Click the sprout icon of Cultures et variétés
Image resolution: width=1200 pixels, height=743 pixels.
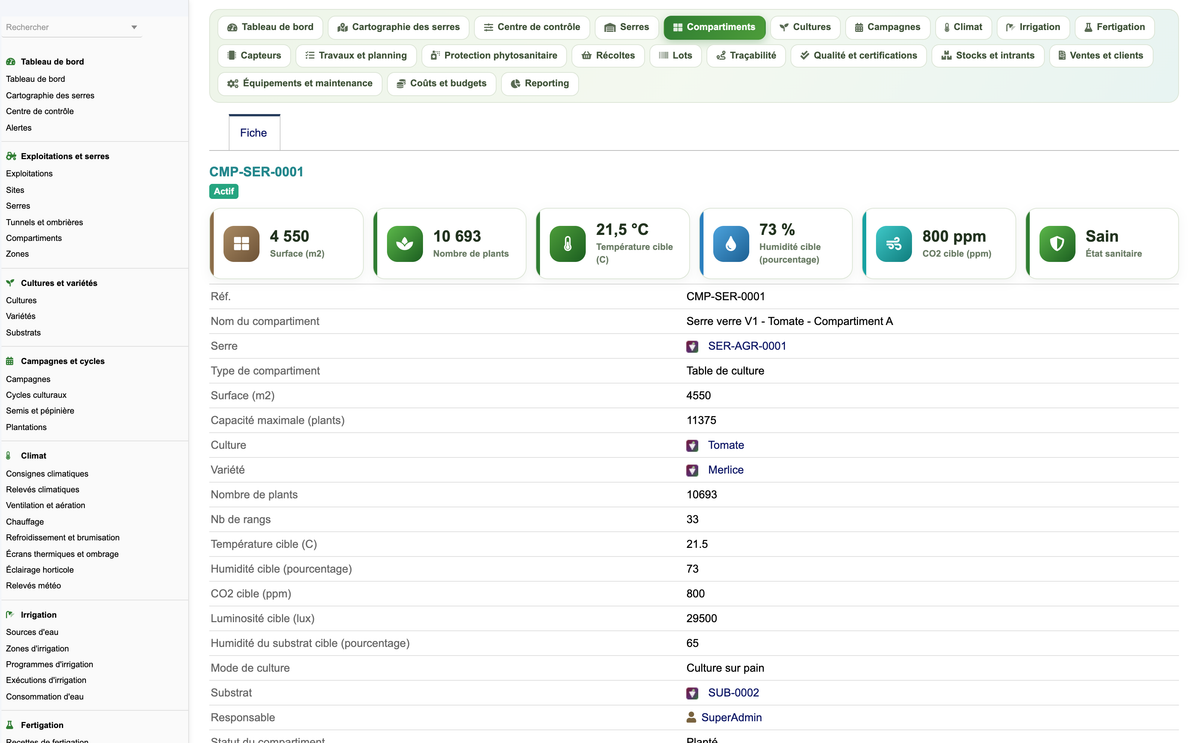coord(11,283)
